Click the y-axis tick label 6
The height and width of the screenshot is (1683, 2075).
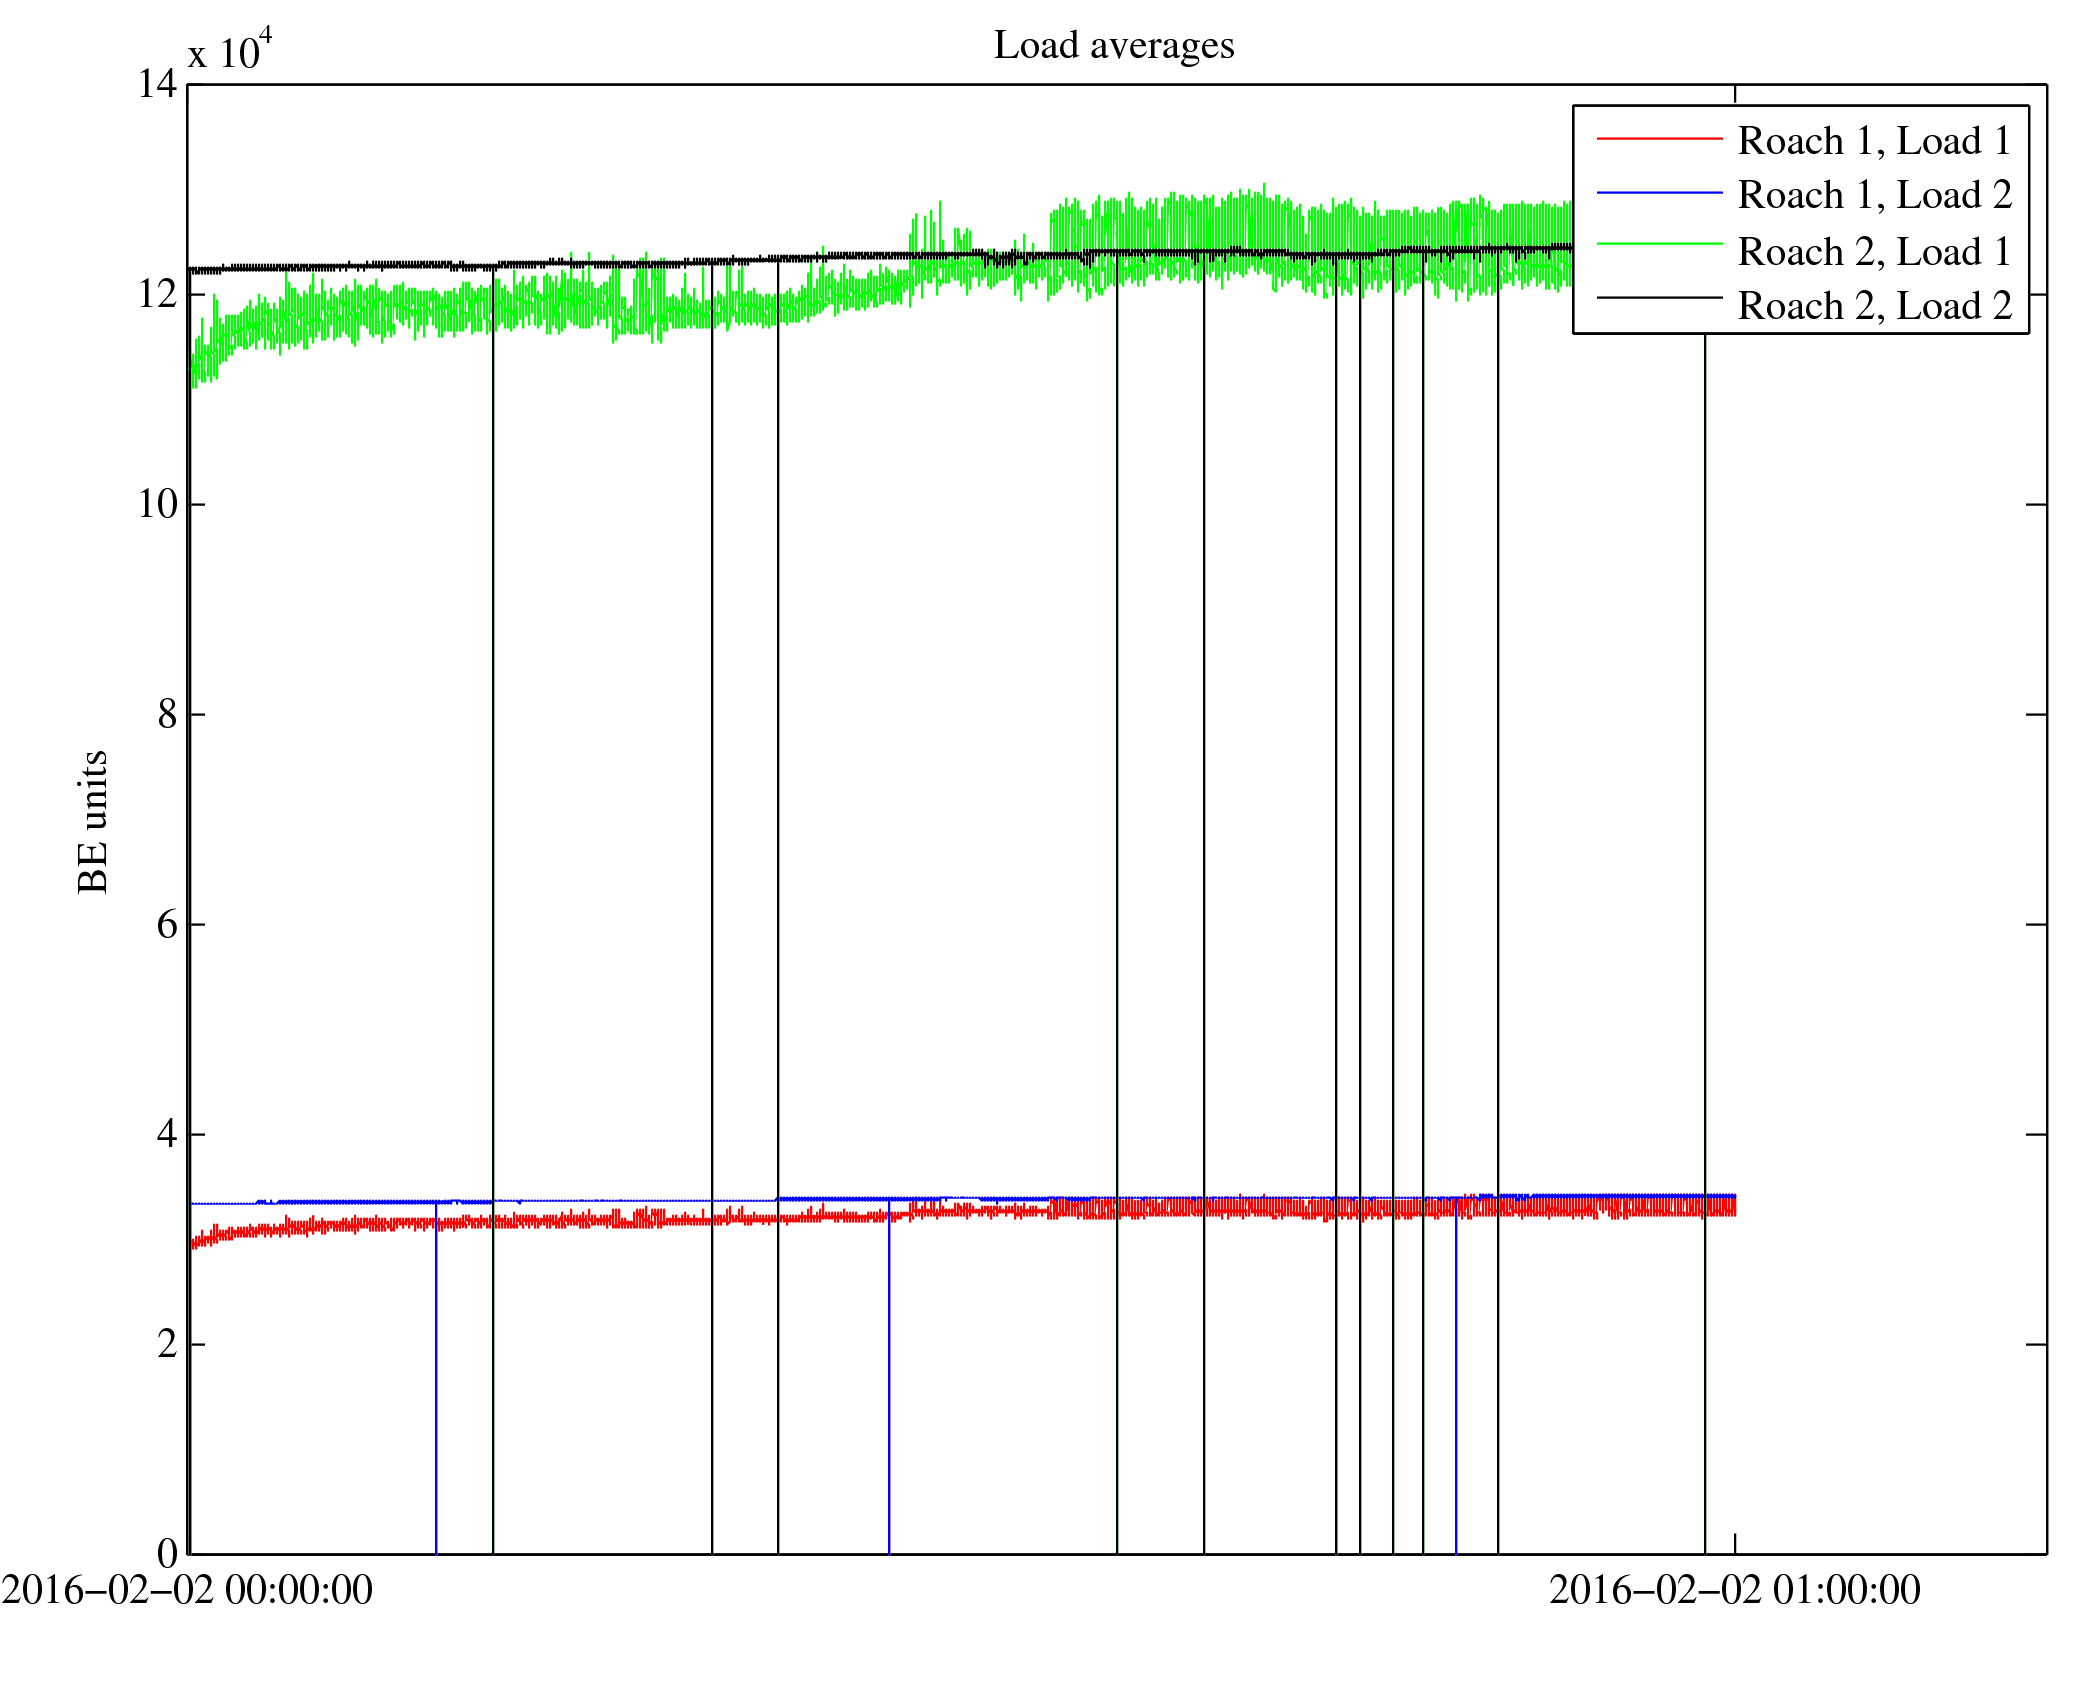click(x=167, y=924)
